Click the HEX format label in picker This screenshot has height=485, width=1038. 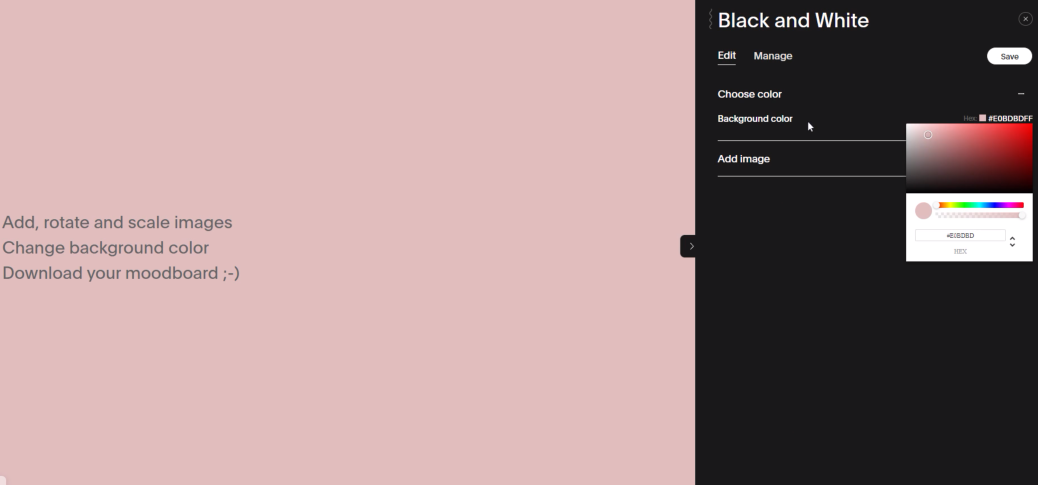(960, 252)
